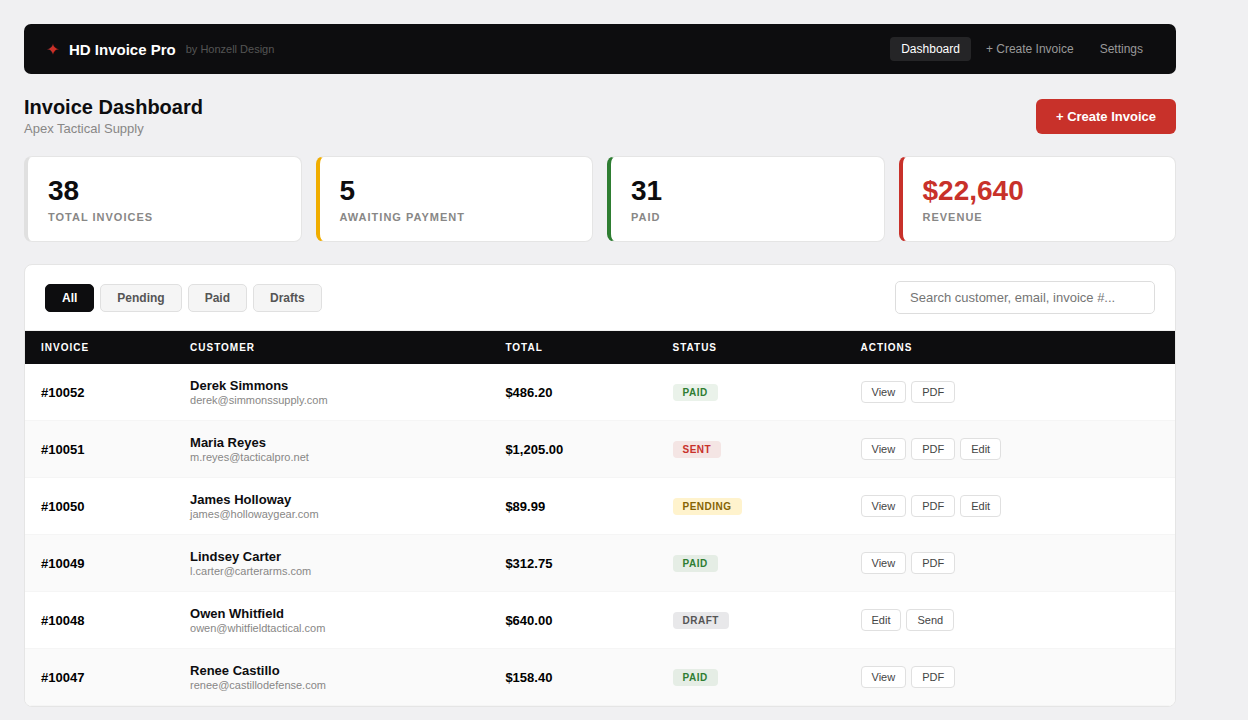View James Holloway invoice #10050
1248x720 pixels.
tap(883, 506)
